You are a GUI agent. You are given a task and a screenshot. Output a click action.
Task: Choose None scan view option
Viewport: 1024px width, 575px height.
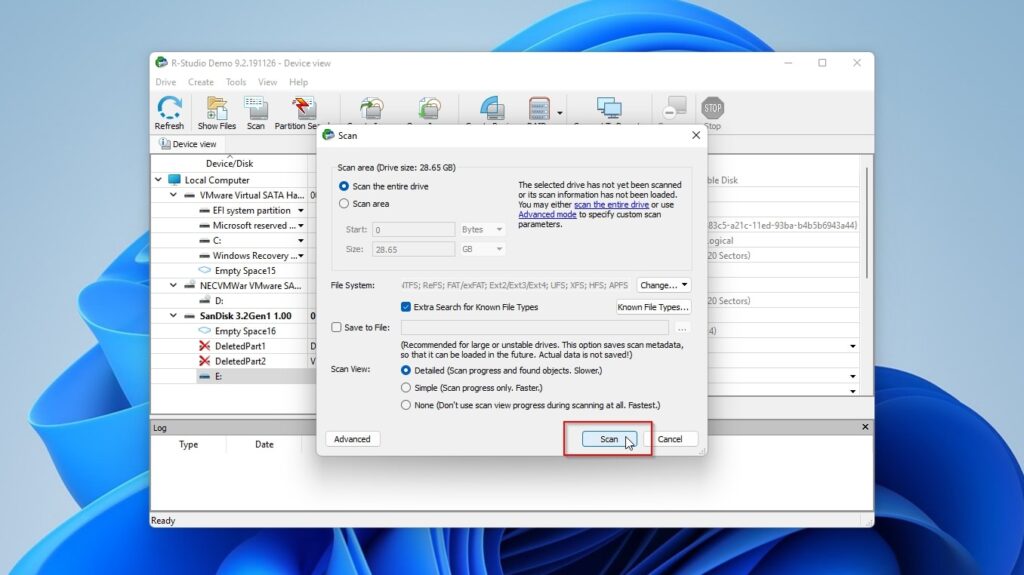click(x=406, y=405)
